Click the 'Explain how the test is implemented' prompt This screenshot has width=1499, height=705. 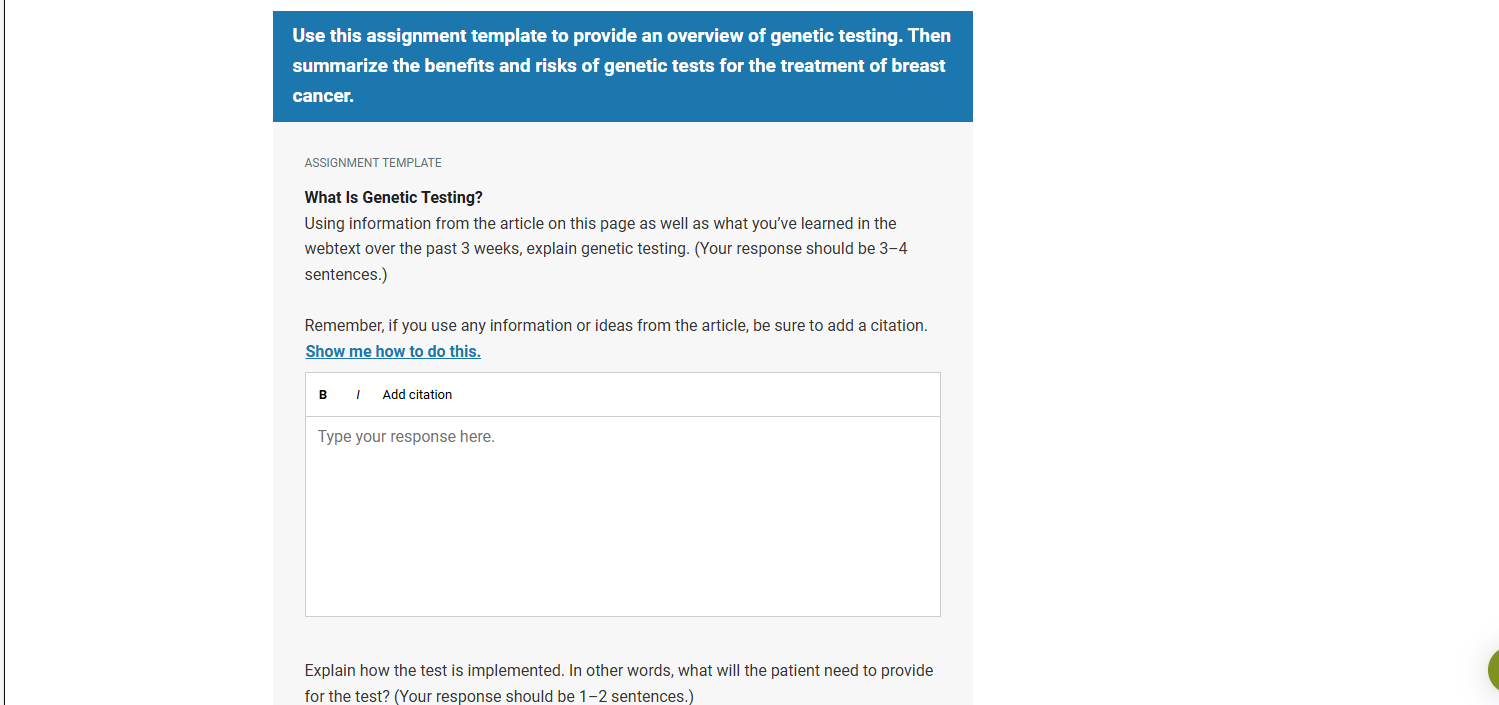point(619,683)
